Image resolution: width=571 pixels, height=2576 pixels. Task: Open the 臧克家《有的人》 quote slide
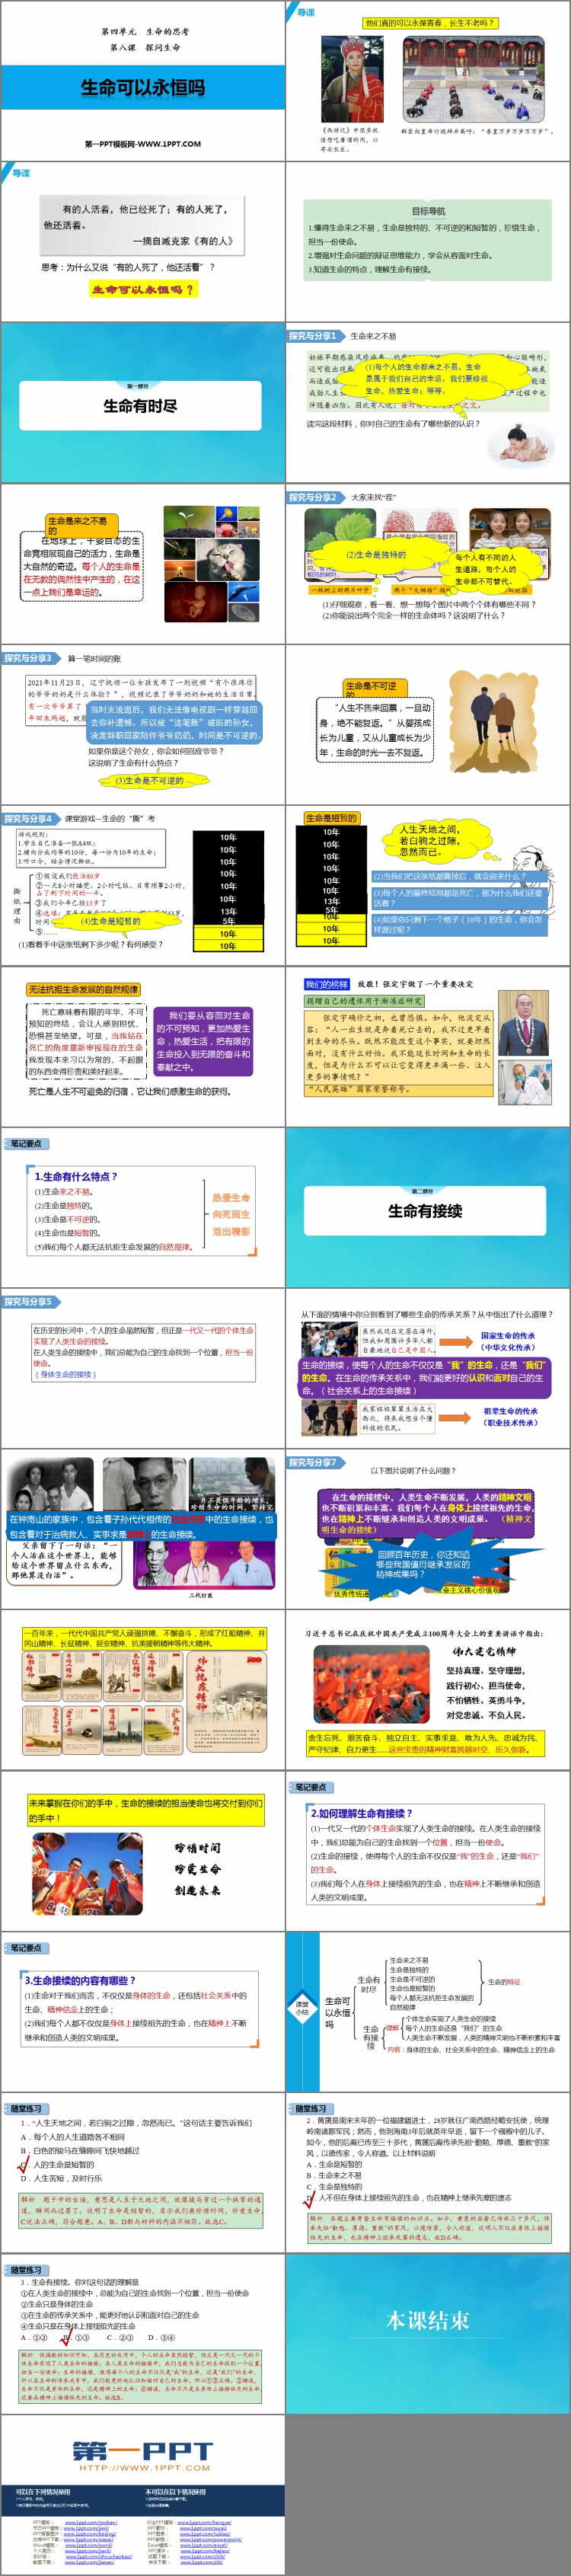pyautogui.click(x=143, y=242)
